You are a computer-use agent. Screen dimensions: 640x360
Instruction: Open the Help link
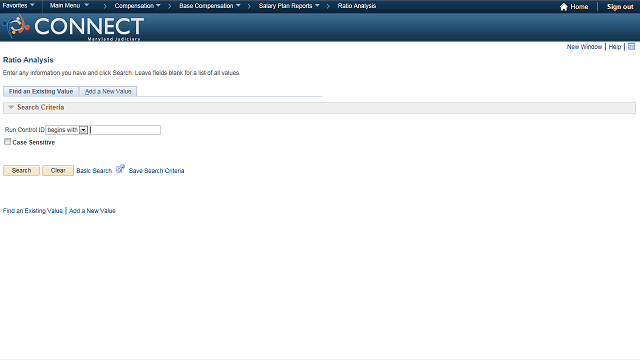click(615, 47)
